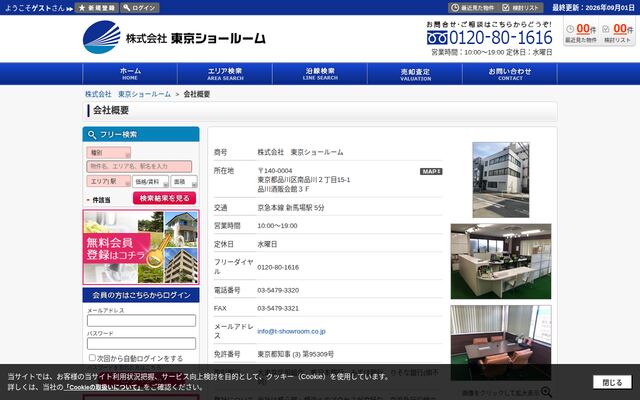Click 最終更新 date text in top bar

coord(593,8)
